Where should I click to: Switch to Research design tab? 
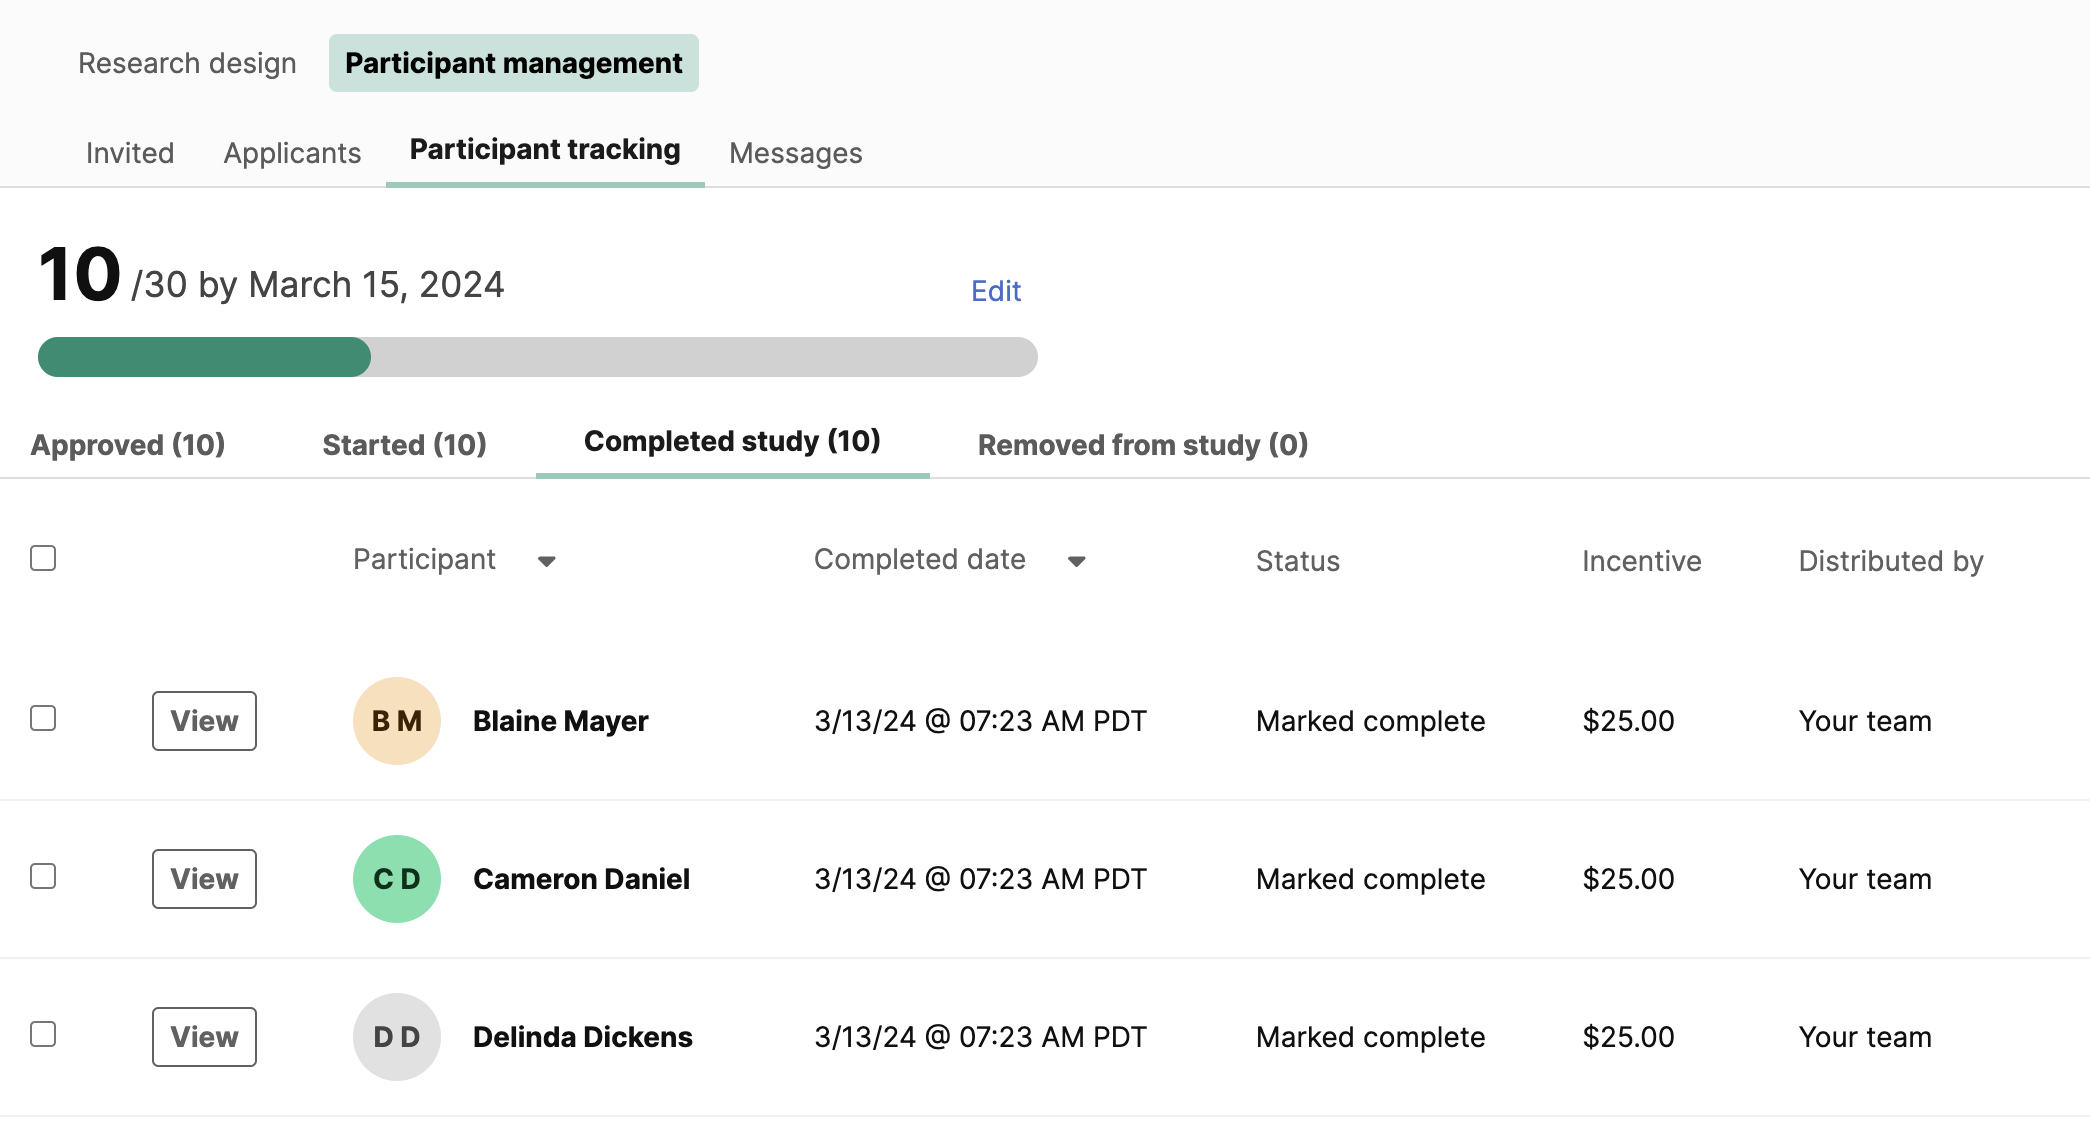[187, 63]
